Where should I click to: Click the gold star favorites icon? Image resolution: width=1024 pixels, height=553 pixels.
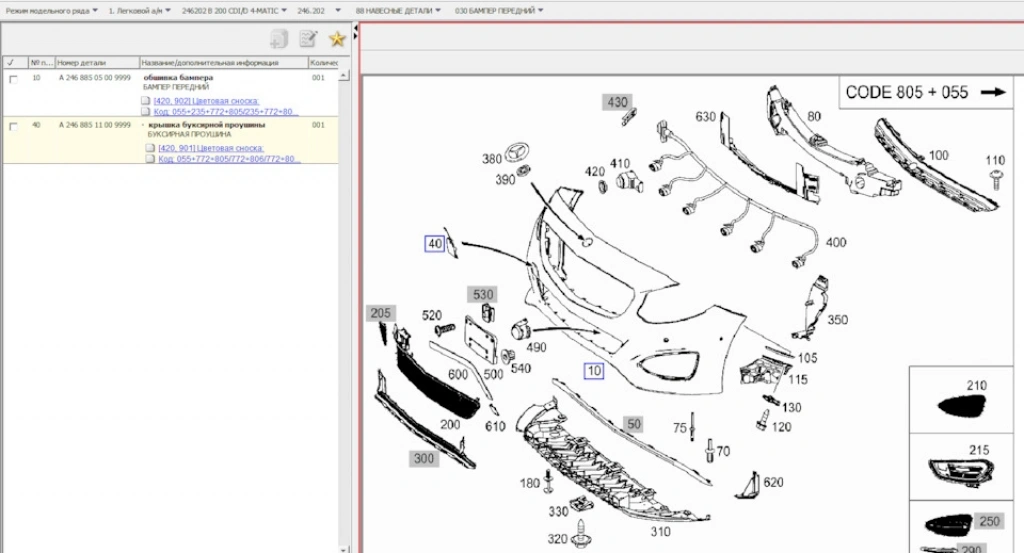[337, 39]
